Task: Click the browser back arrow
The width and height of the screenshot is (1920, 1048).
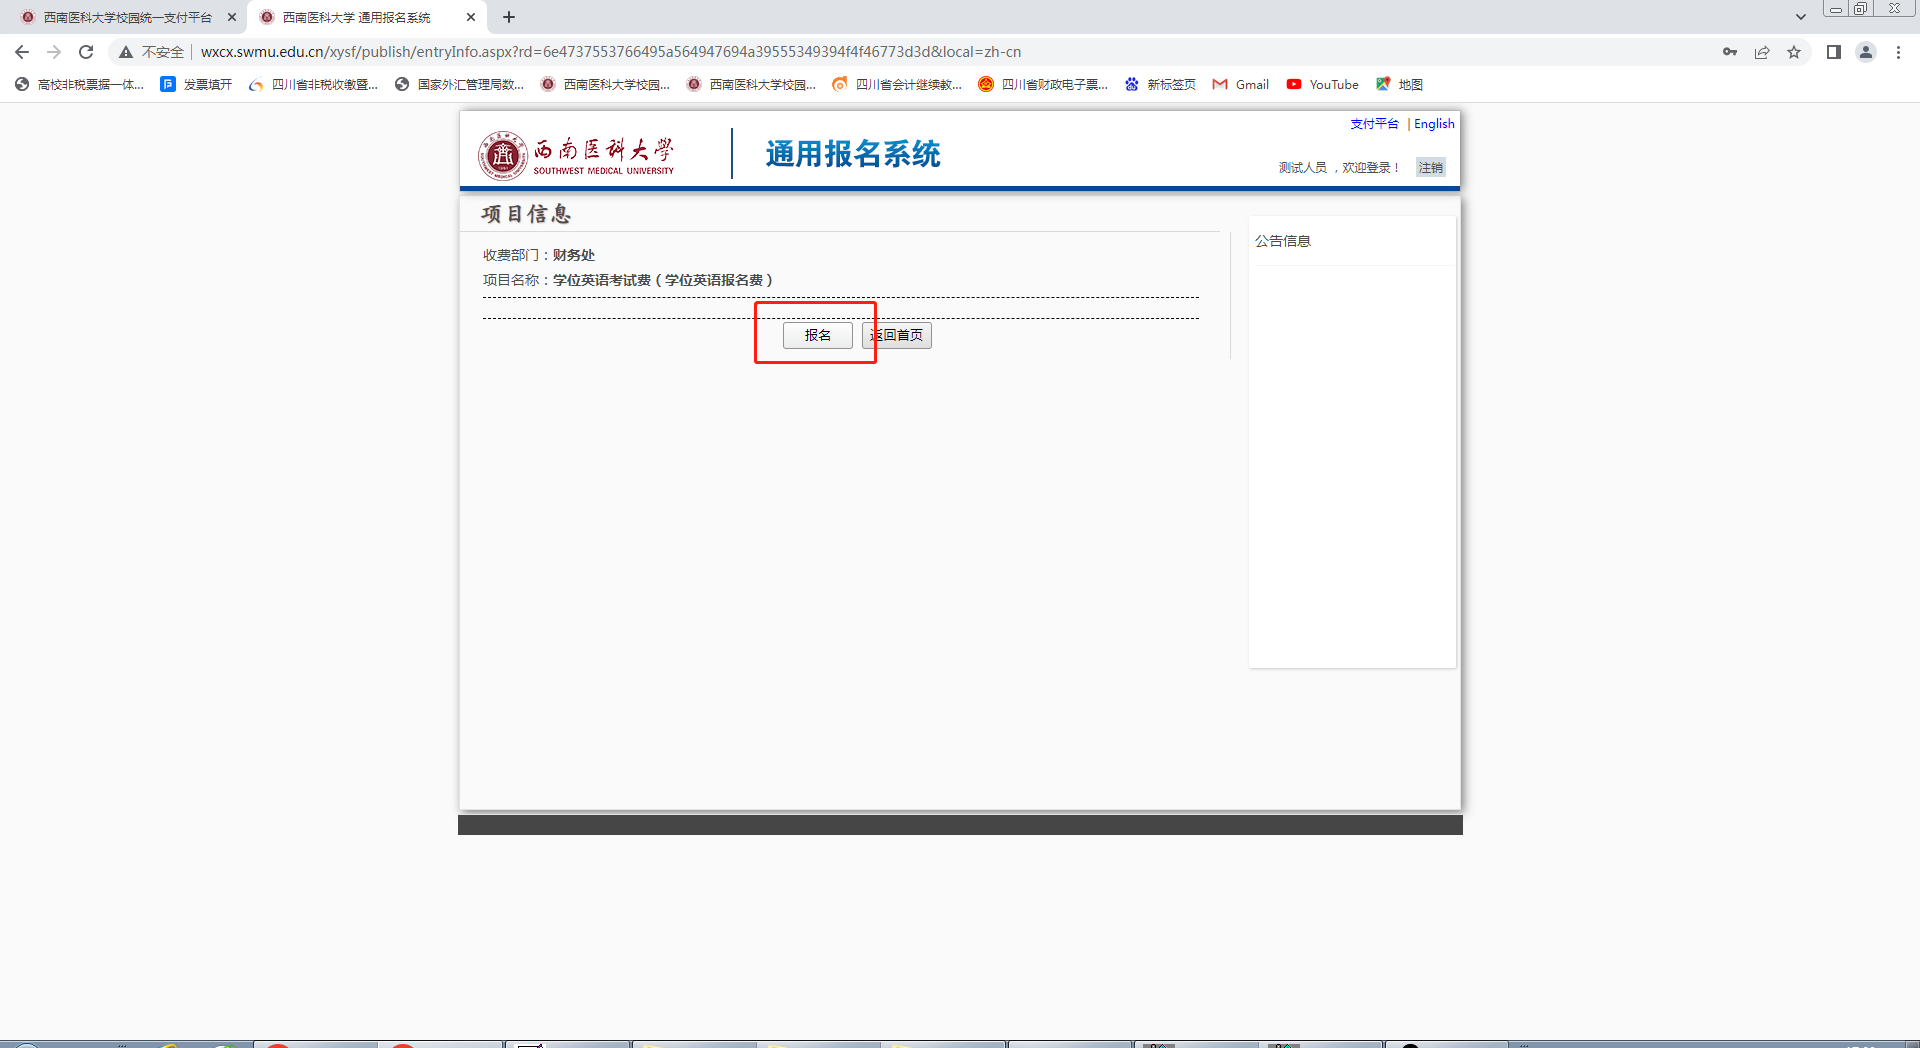Action: (x=22, y=52)
